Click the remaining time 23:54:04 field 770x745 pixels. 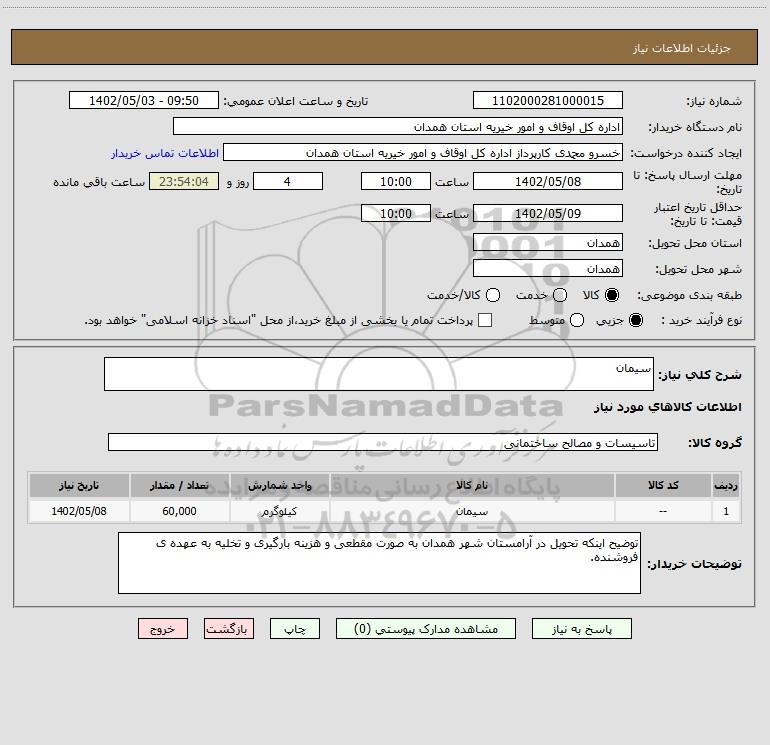(184, 181)
